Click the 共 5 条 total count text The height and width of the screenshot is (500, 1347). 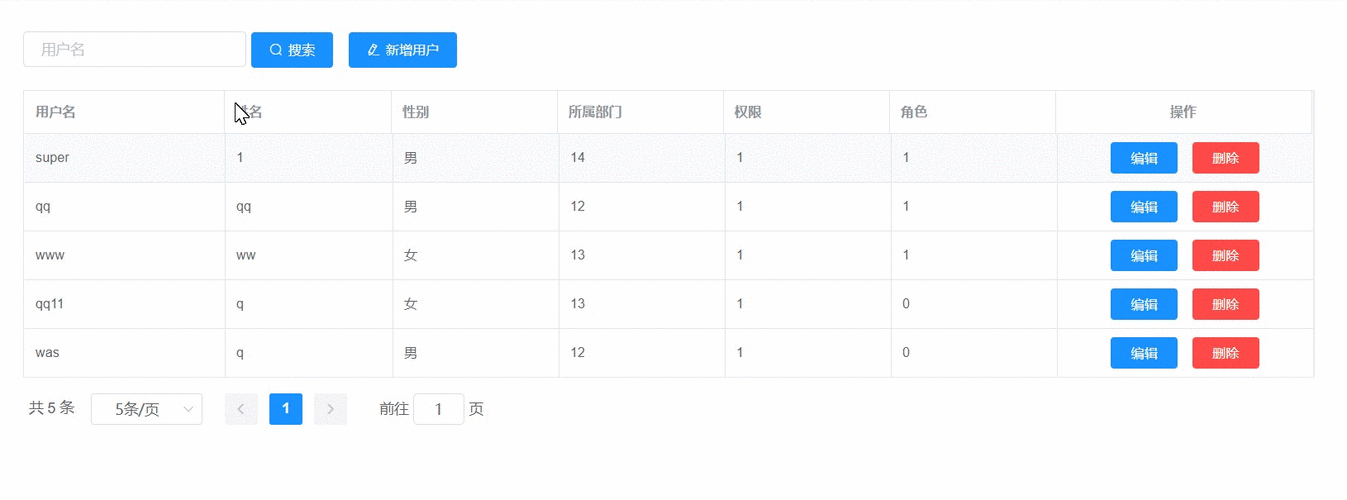(52, 408)
